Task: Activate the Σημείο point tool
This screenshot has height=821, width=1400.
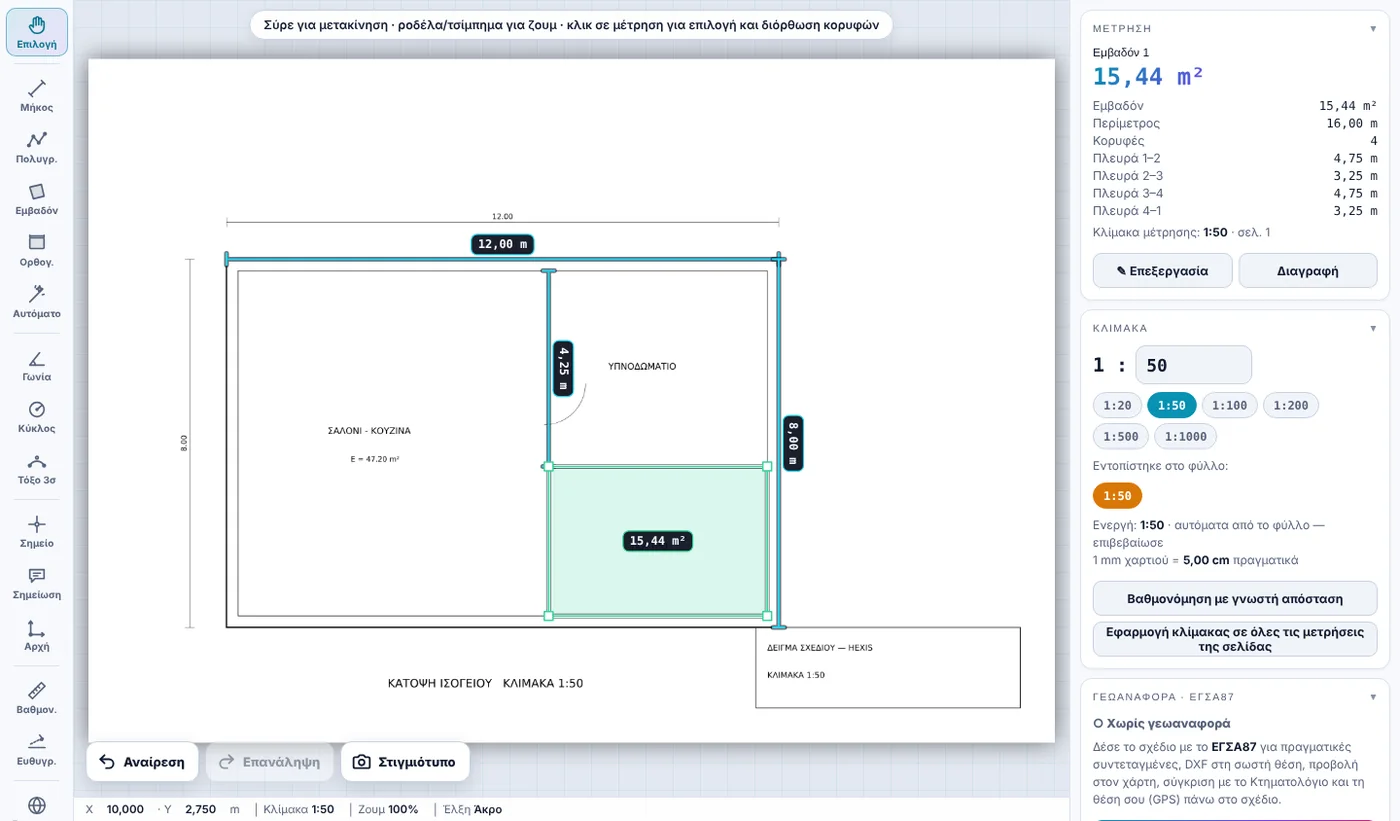Action: click(x=37, y=532)
